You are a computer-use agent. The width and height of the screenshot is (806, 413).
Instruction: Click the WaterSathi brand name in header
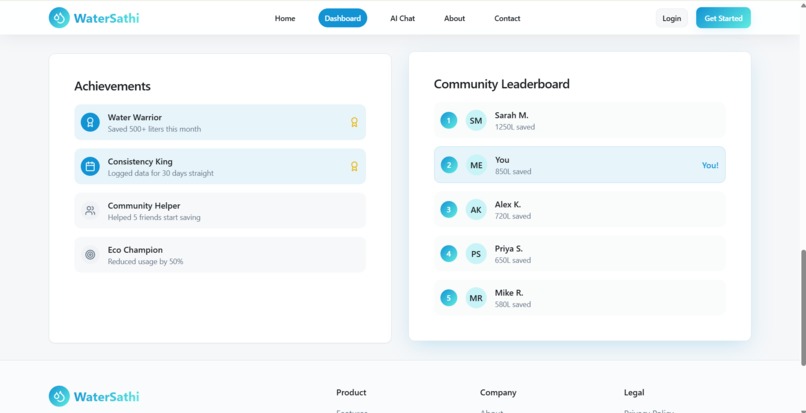pos(106,19)
